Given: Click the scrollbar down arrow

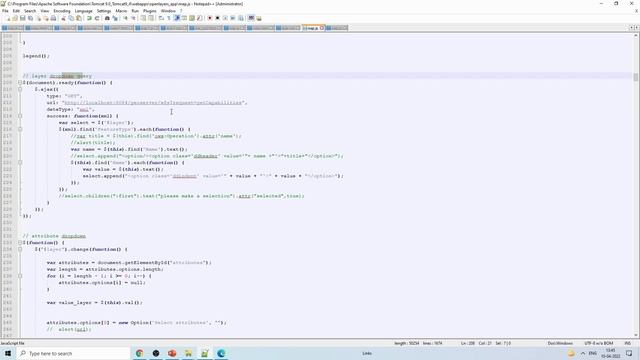Looking at the screenshot, I should (x=636, y=335).
